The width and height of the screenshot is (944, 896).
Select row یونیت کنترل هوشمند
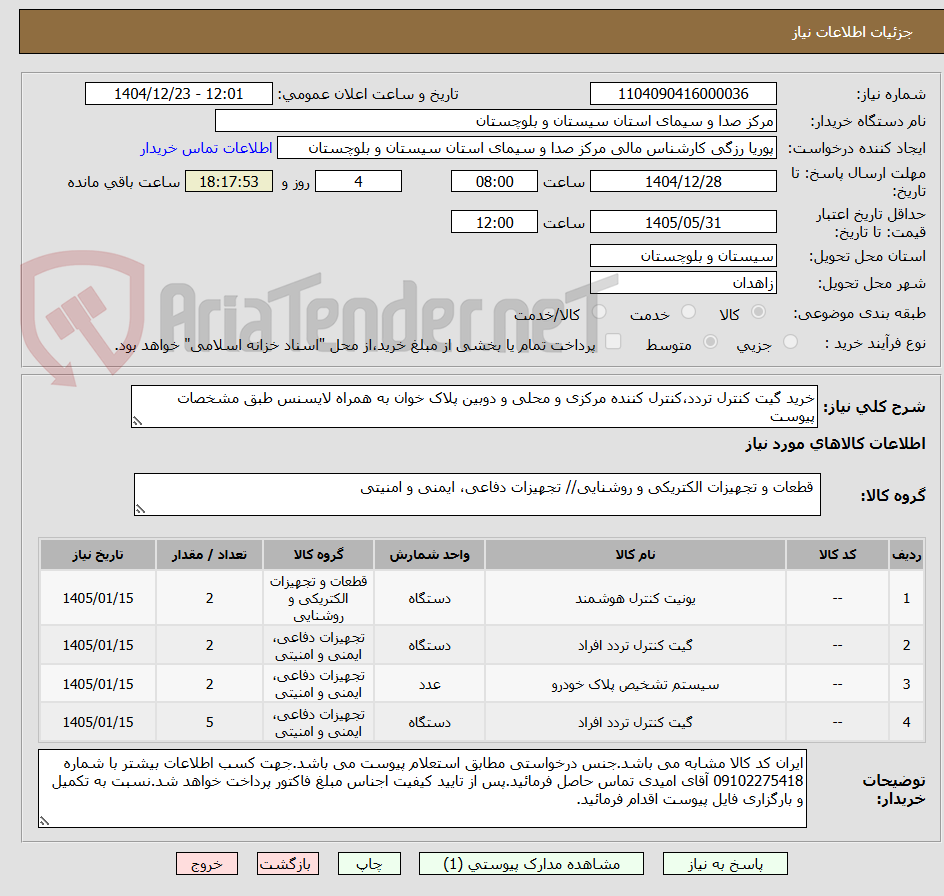pyautogui.click(x=482, y=598)
